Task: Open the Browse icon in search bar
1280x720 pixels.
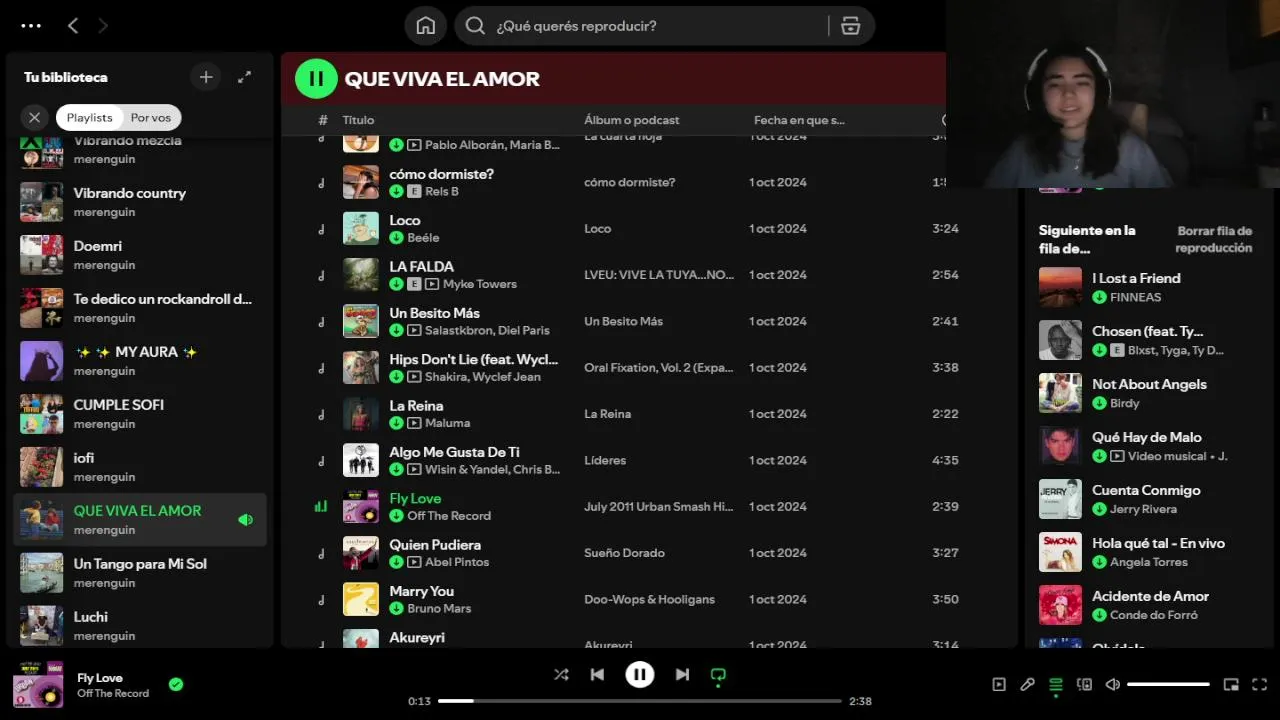Action: (x=851, y=26)
